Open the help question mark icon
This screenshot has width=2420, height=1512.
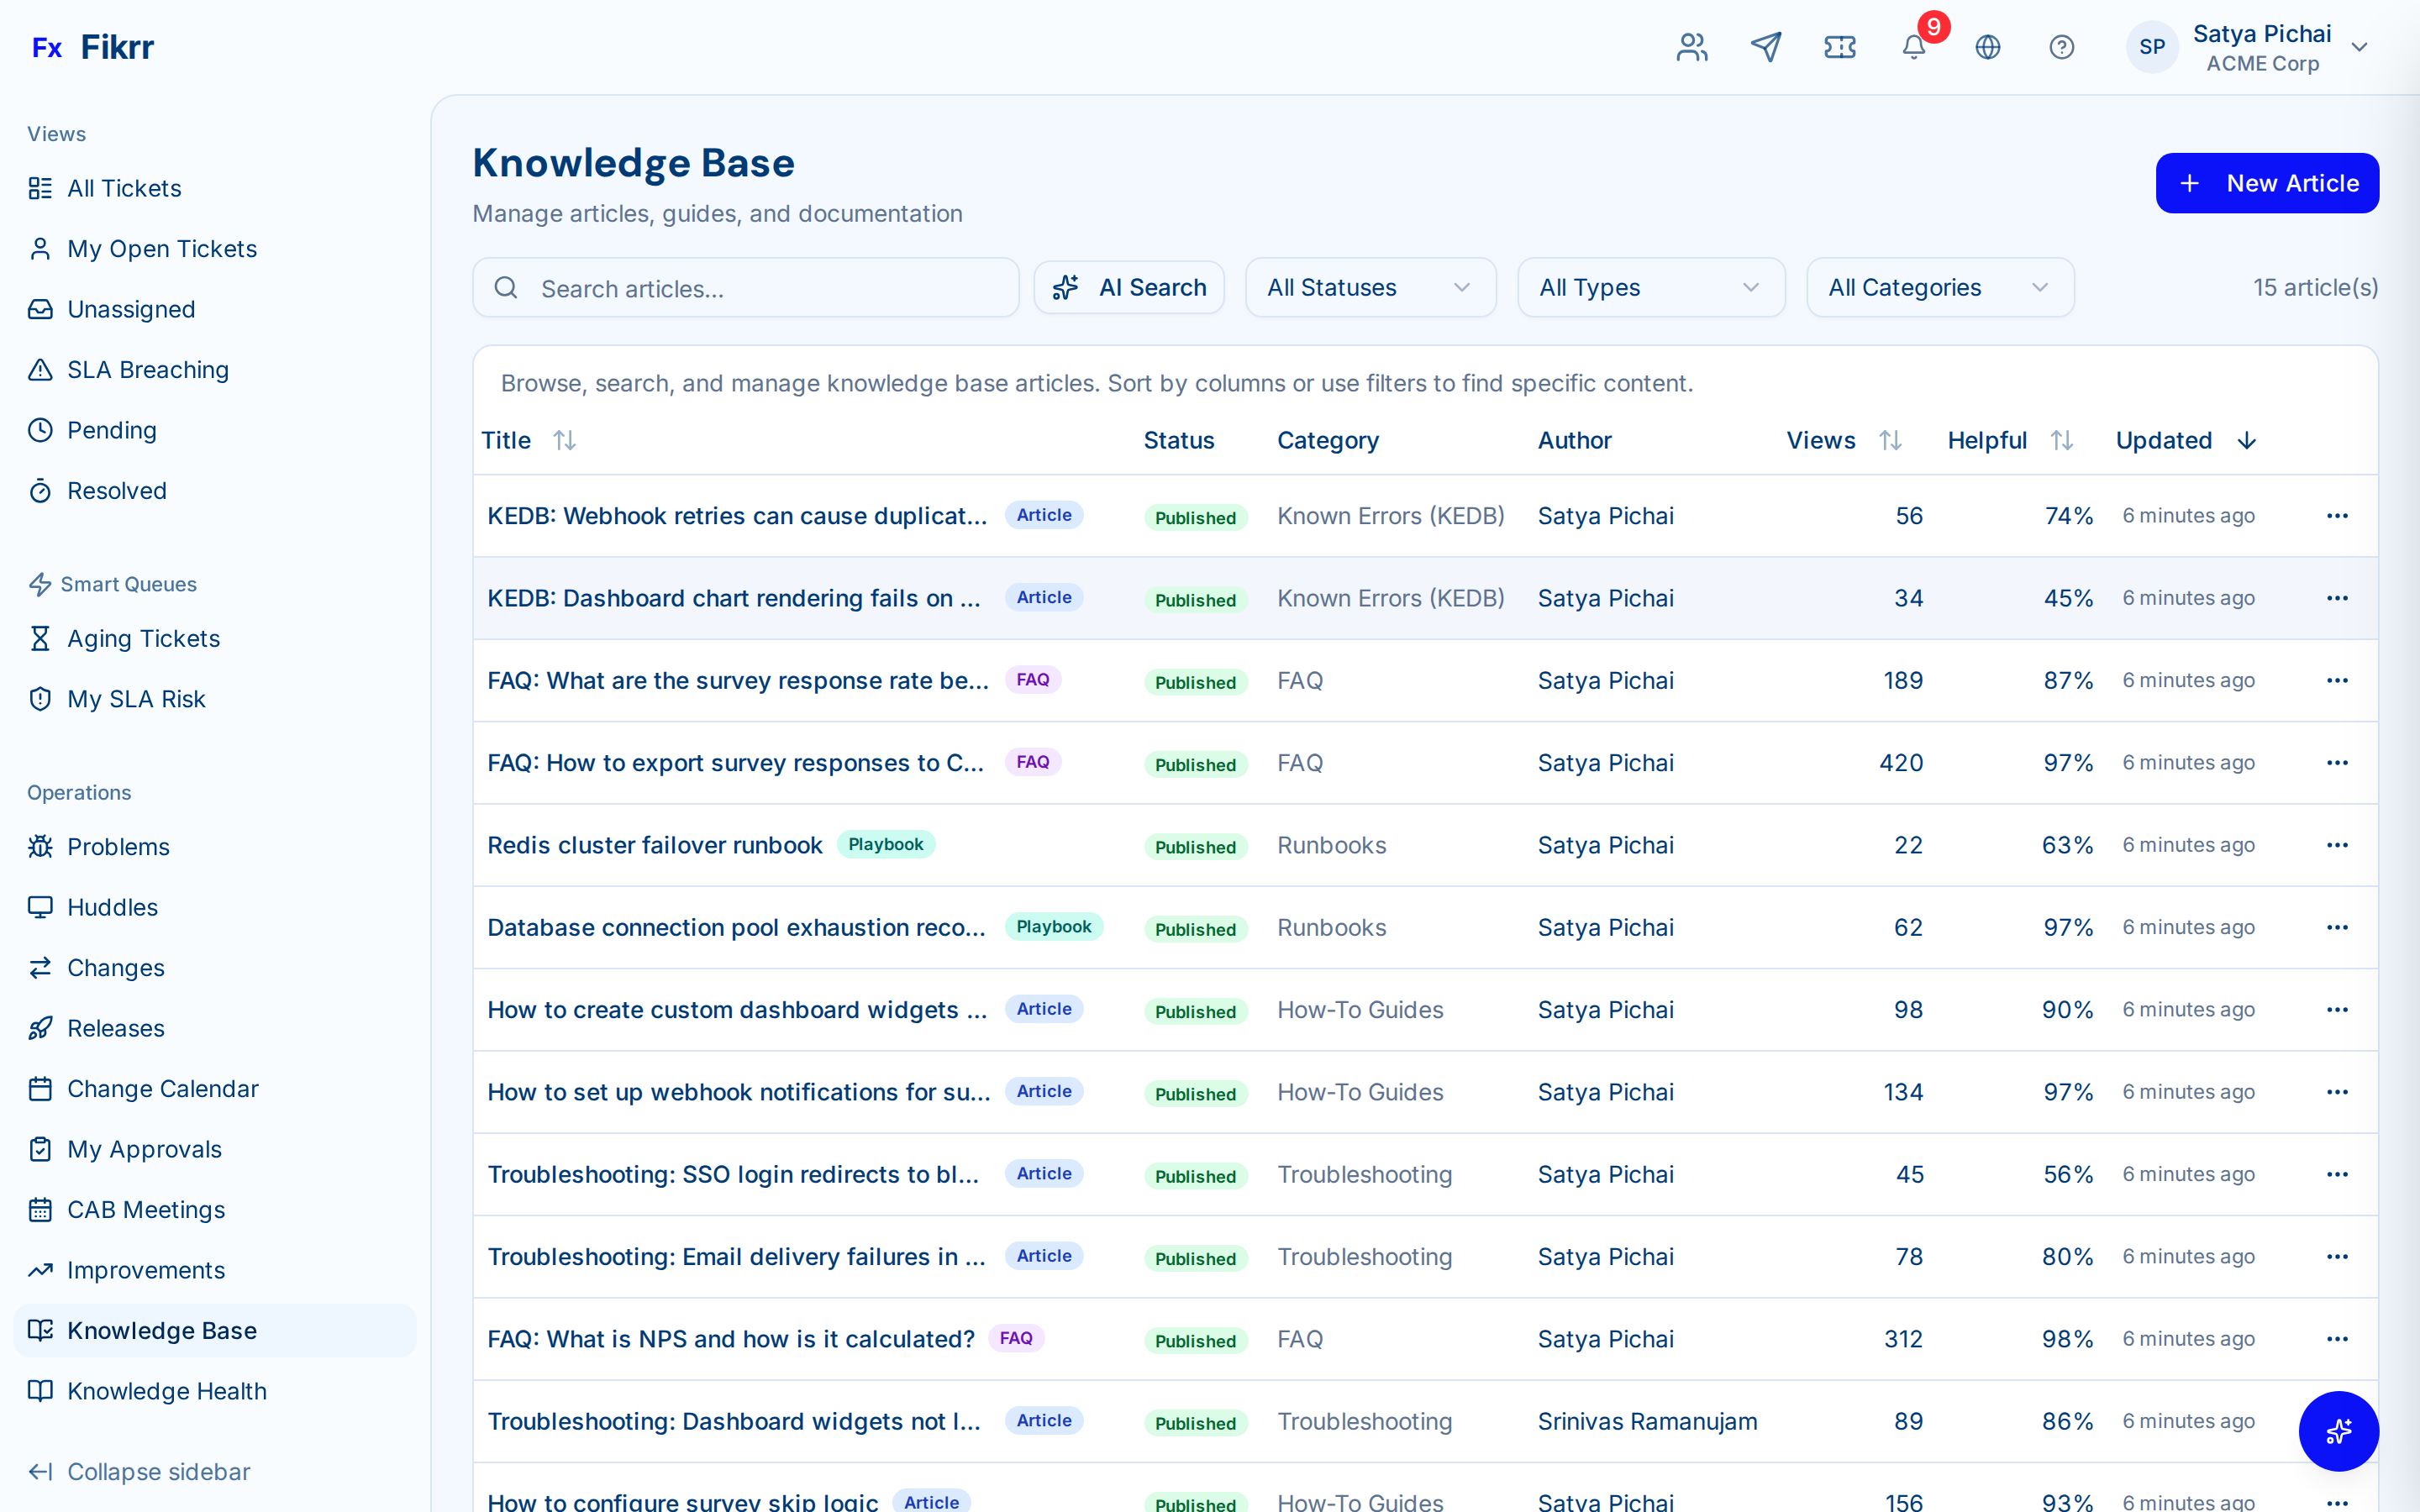[2061, 47]
